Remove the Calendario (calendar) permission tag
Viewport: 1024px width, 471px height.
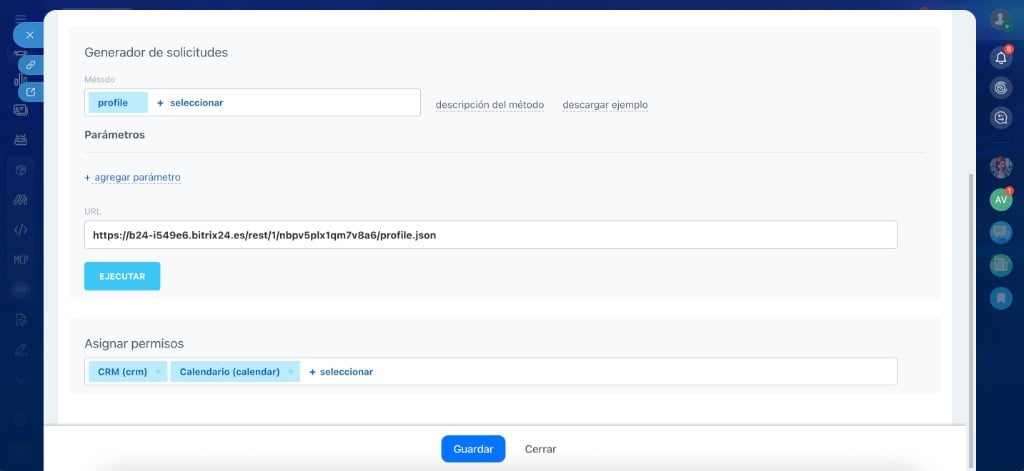tap(291, 372)
